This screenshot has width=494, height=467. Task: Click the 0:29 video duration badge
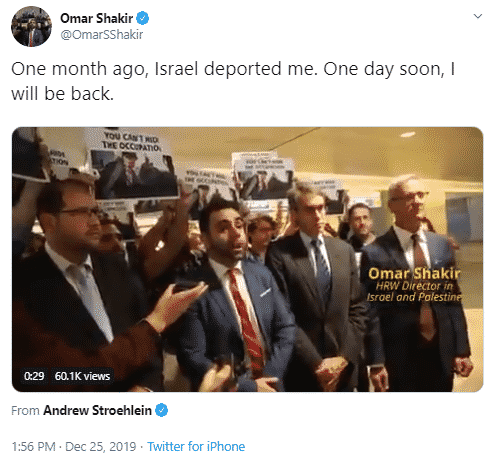click(34, 376)
